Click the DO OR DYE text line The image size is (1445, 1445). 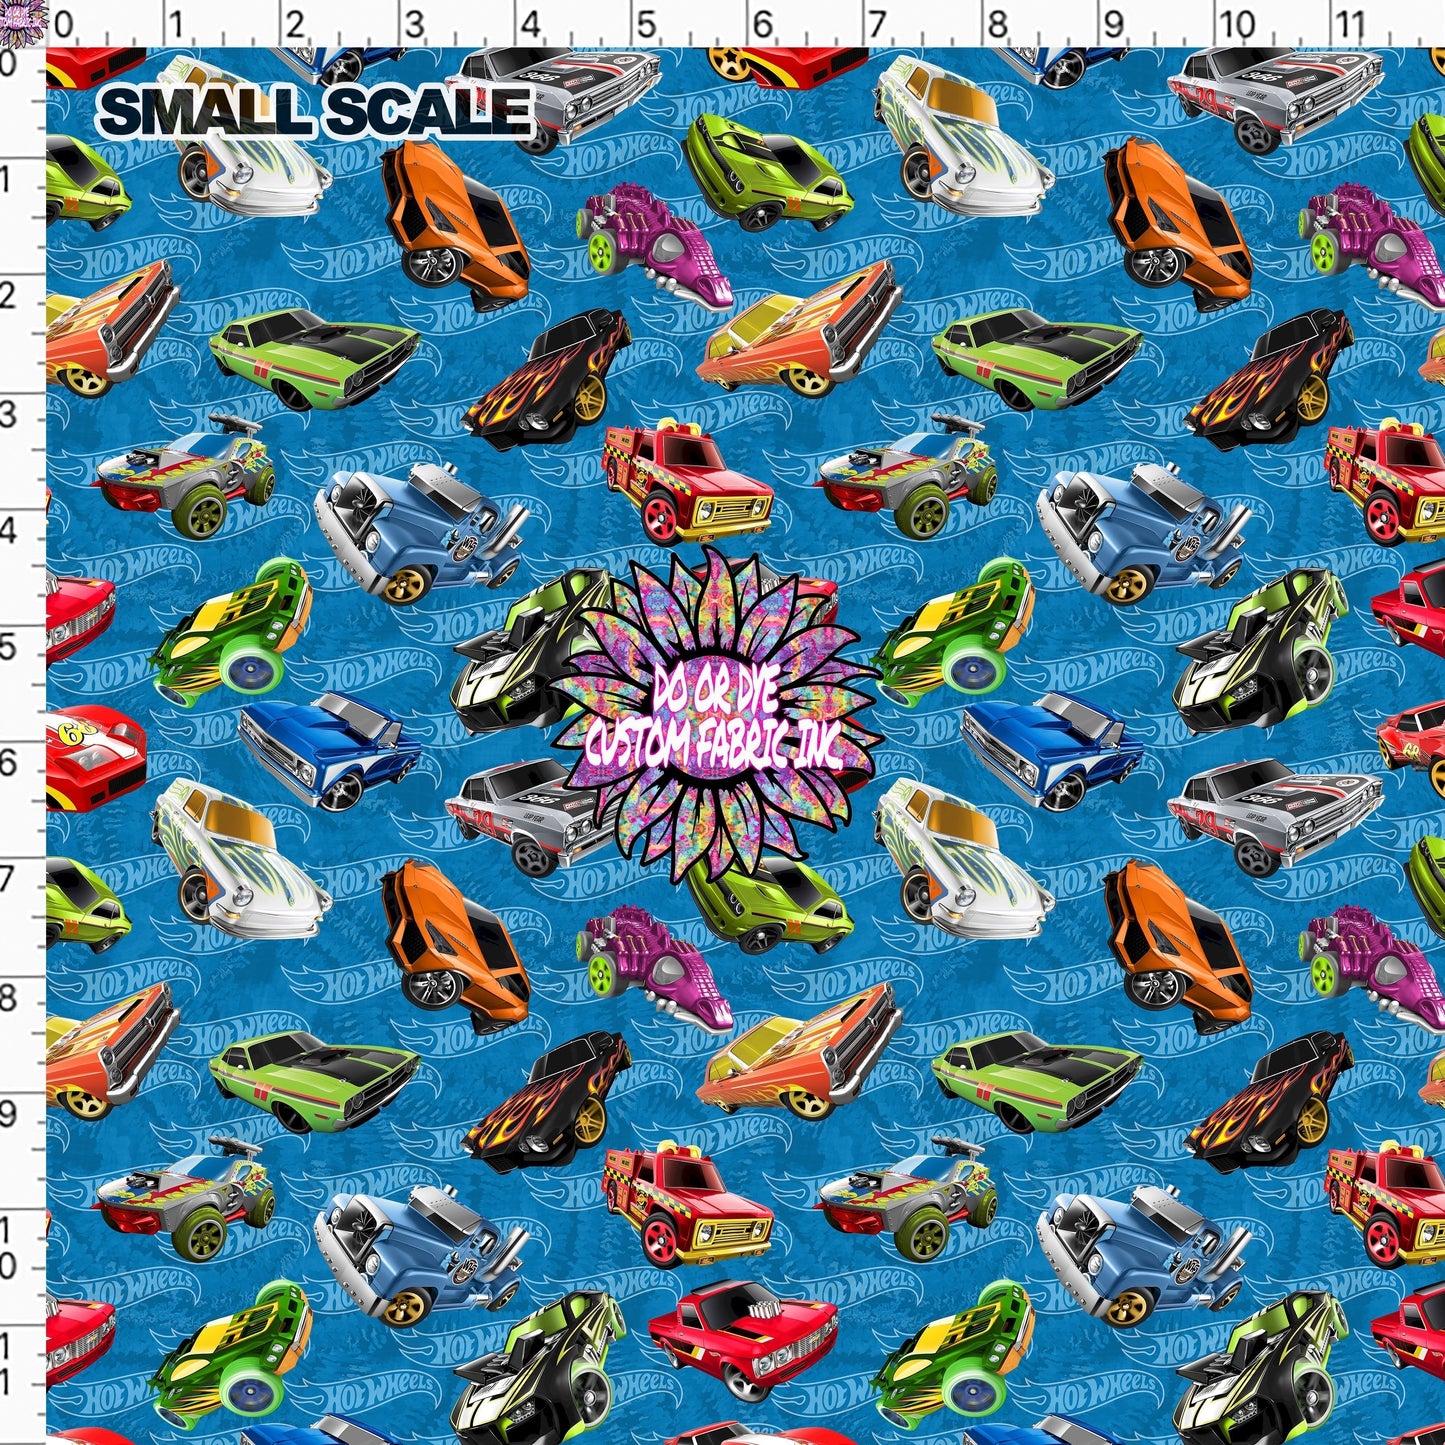pos(715,690)
